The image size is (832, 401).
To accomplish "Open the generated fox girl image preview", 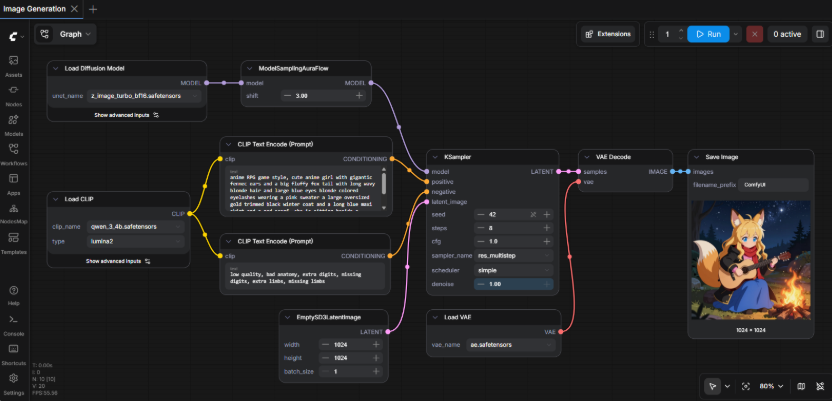I will click(x=751, y=260).
